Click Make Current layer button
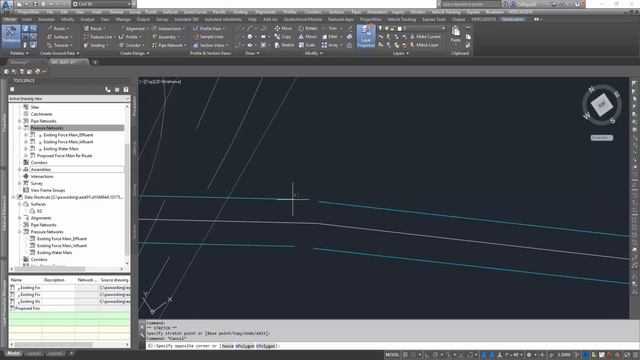The image size is (640, 360). pos(425,37)
